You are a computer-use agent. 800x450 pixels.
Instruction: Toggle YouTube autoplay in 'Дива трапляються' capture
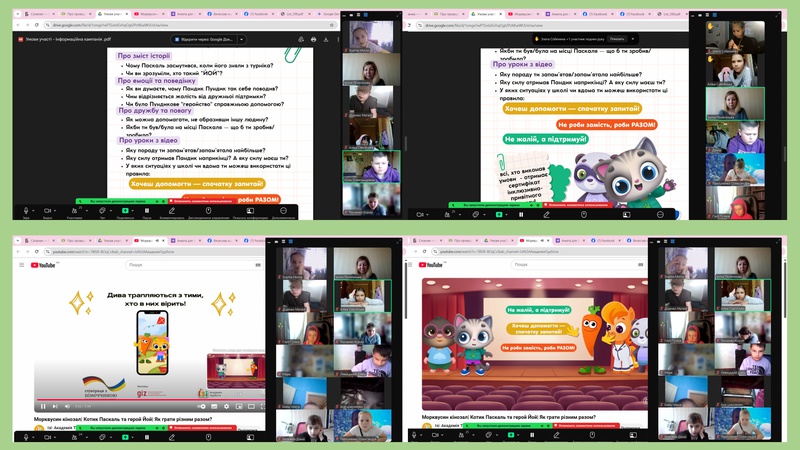tap(202, 406)
